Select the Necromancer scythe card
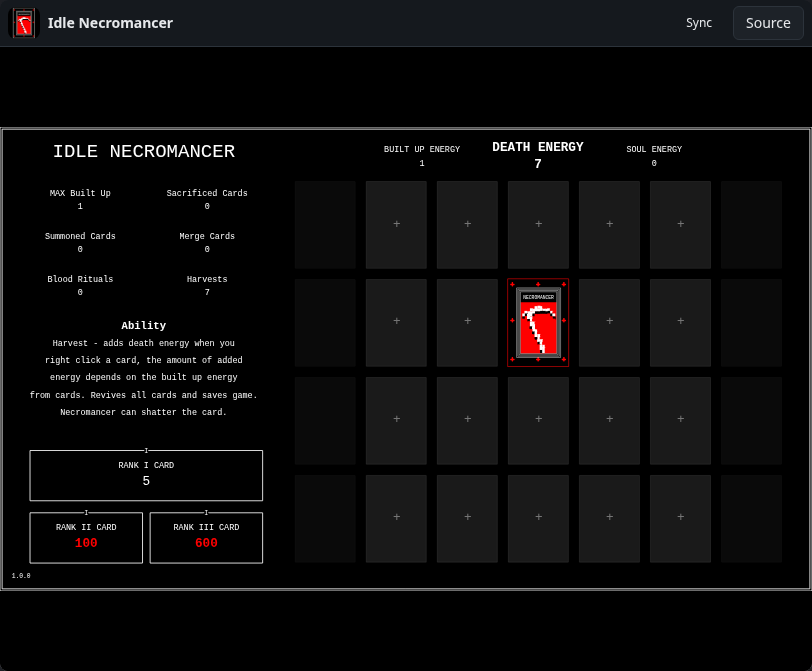The image size is (812, 671). pos(538,323)
